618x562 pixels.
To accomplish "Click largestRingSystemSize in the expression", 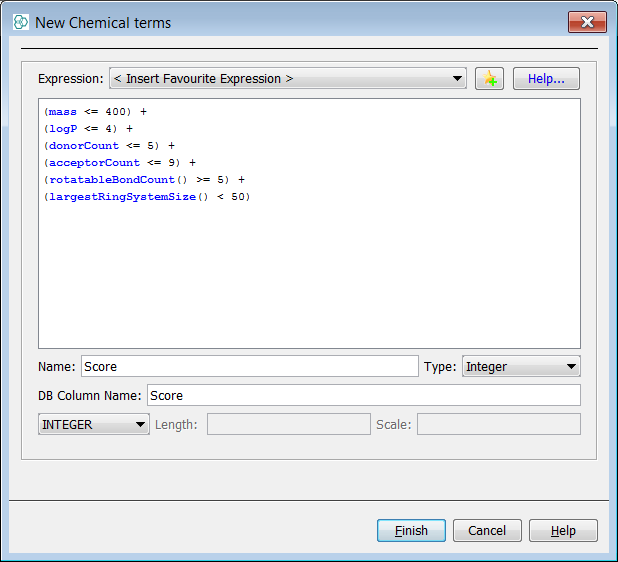I will [120, 197].
